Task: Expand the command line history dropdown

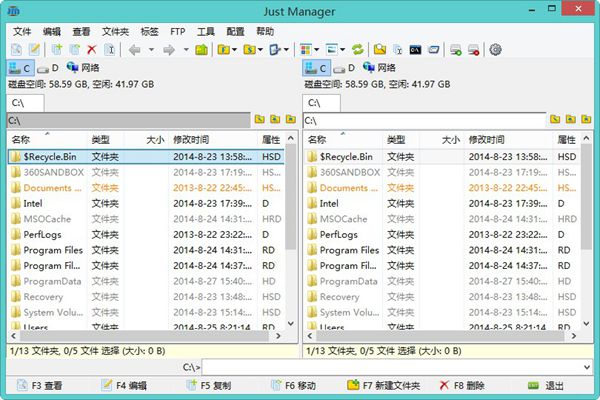Action: point(587,367)
